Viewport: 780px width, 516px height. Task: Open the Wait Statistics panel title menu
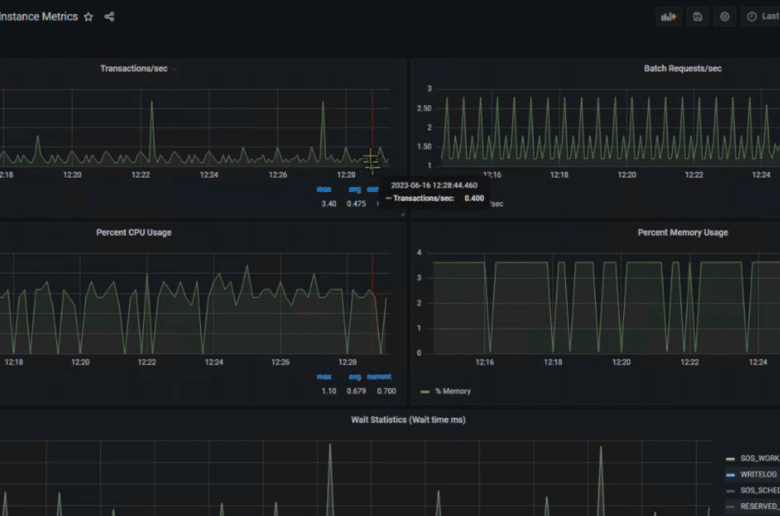pos(408,420)
